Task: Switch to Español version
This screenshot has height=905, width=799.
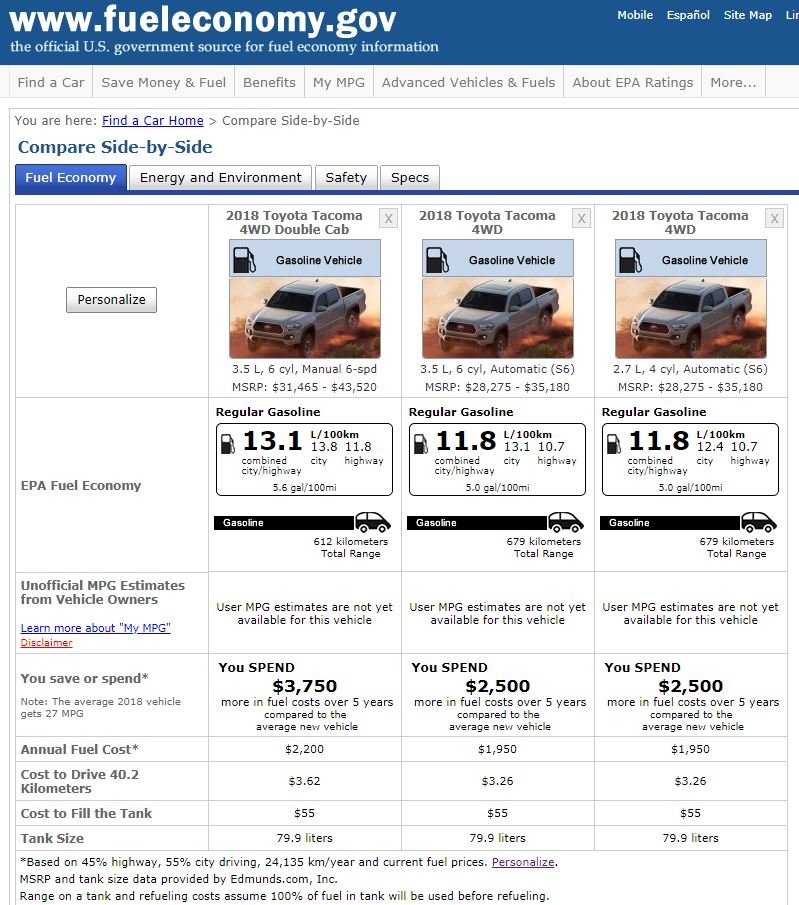Action: [688, 15]
